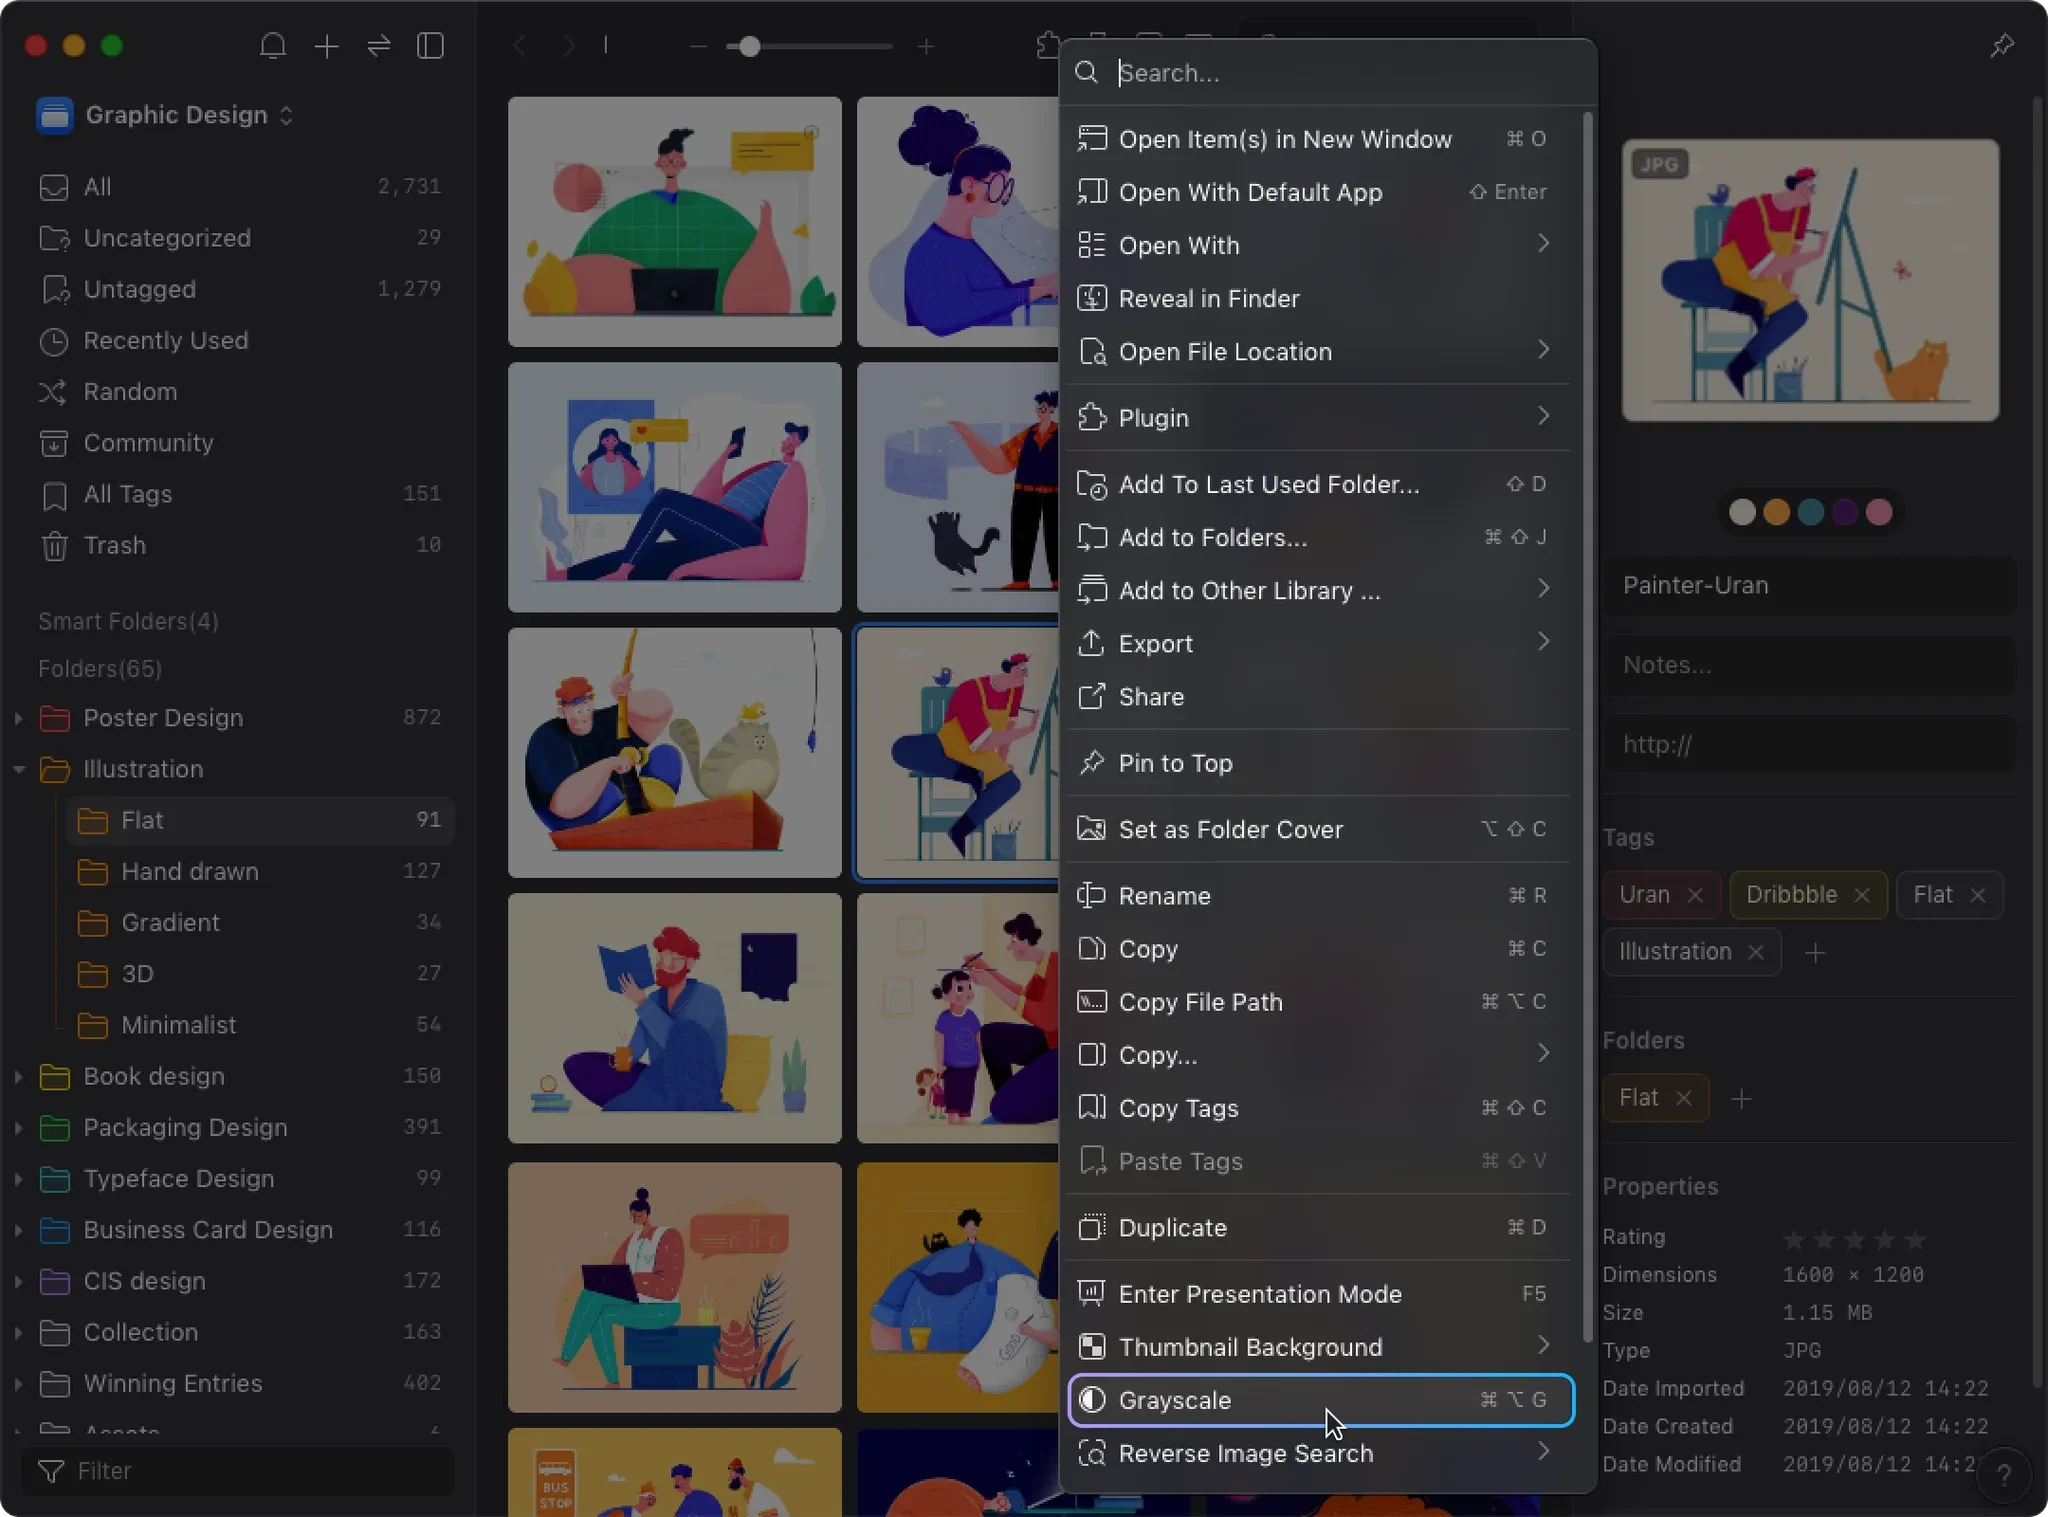2048x1517 pixels.
Task: Remove the Illustration tag
Action: (1756, 952)
